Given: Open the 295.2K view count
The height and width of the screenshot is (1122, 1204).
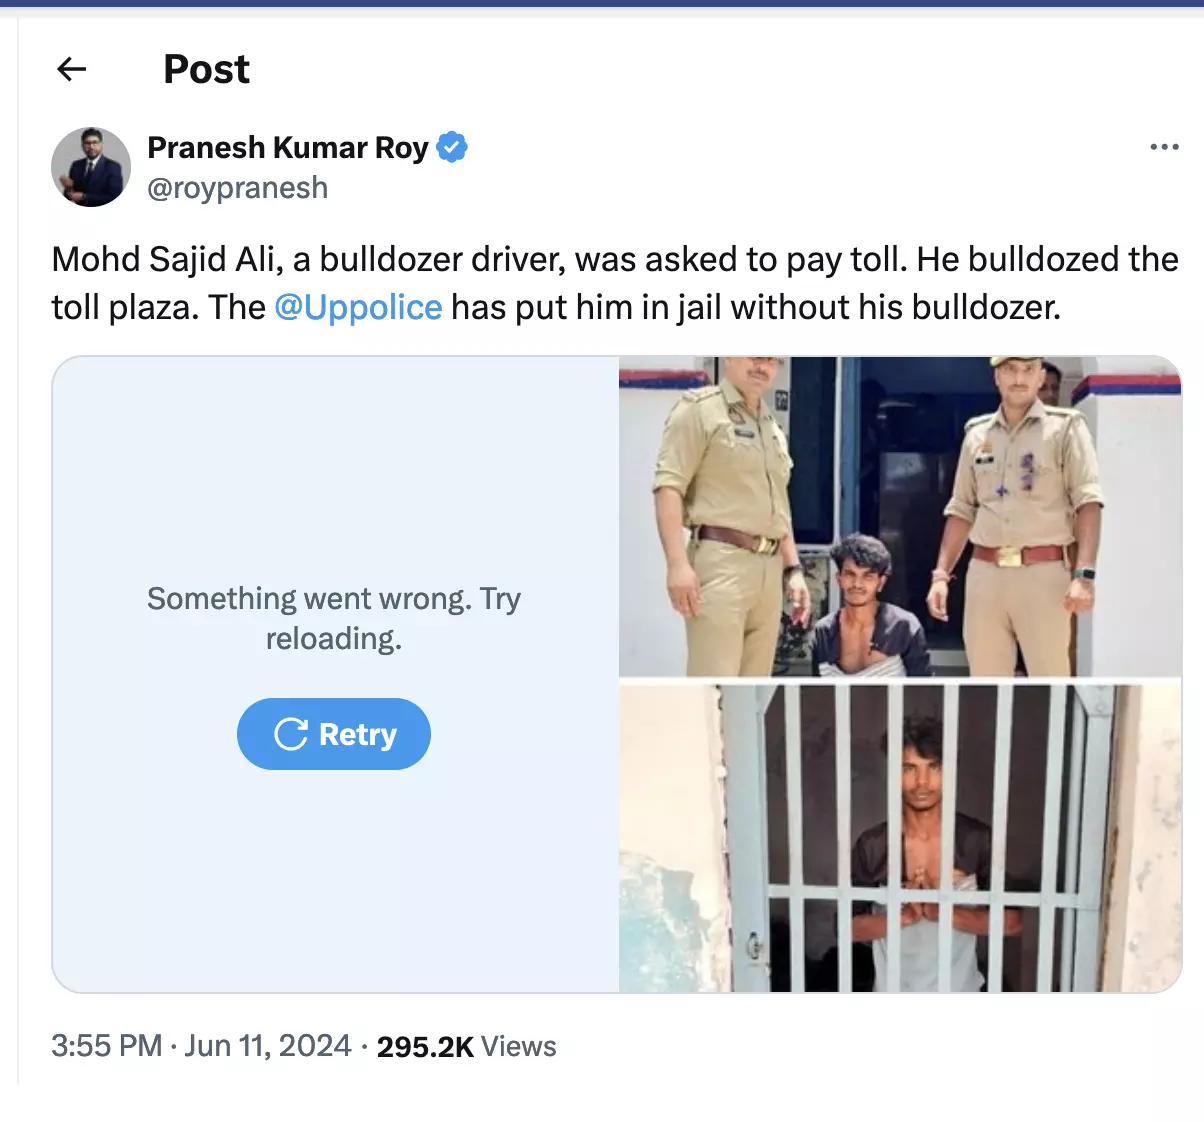Looking at the screenshot, I should 425,1047.
